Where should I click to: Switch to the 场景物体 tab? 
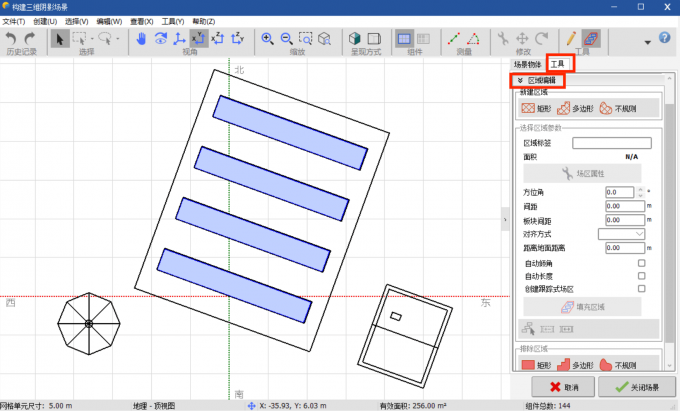527,64
